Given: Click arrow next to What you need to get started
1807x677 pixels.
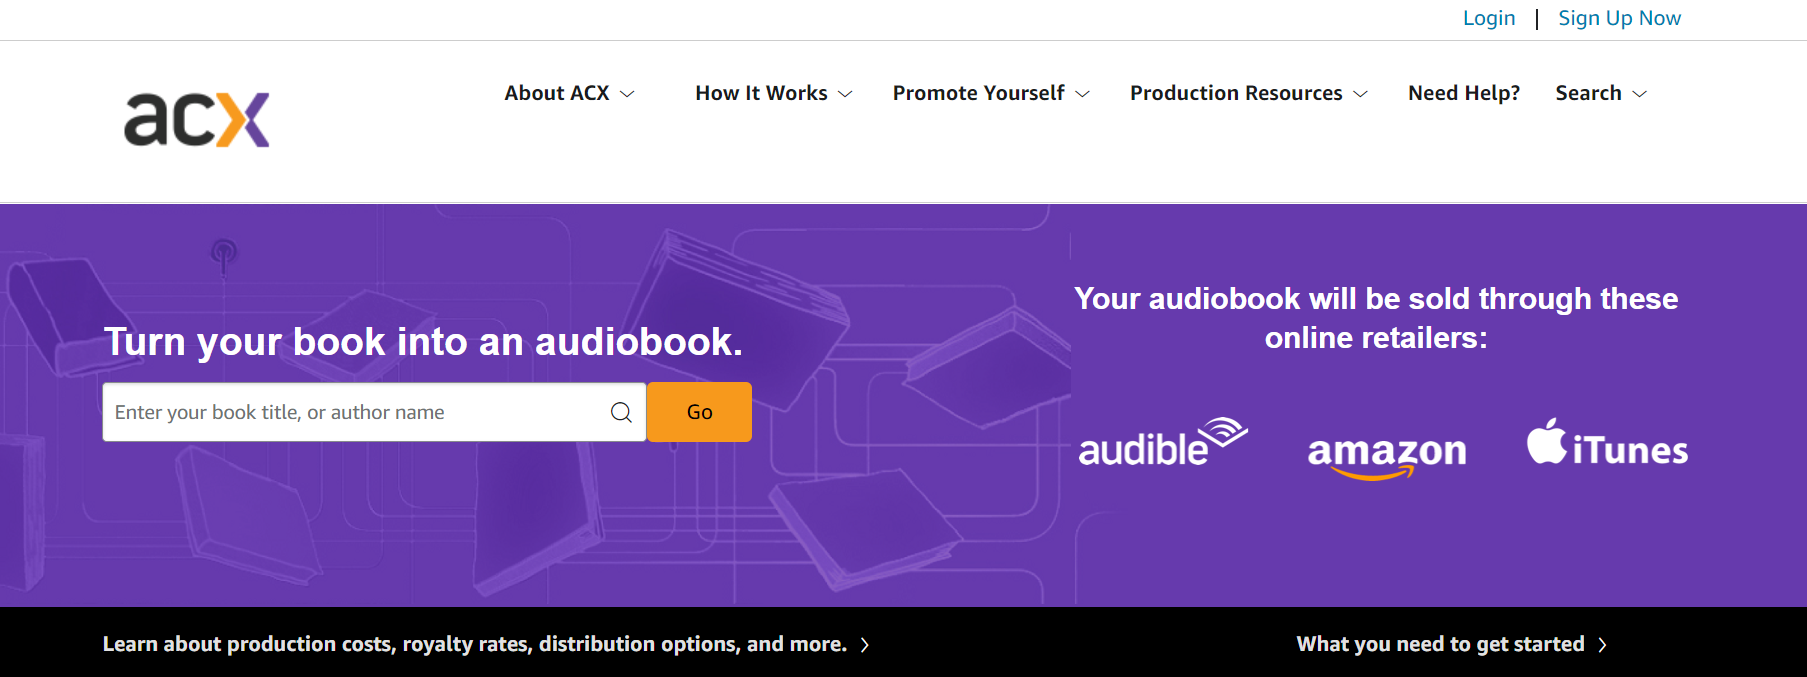Looking at the screenshot, I should click(1602, 645).
